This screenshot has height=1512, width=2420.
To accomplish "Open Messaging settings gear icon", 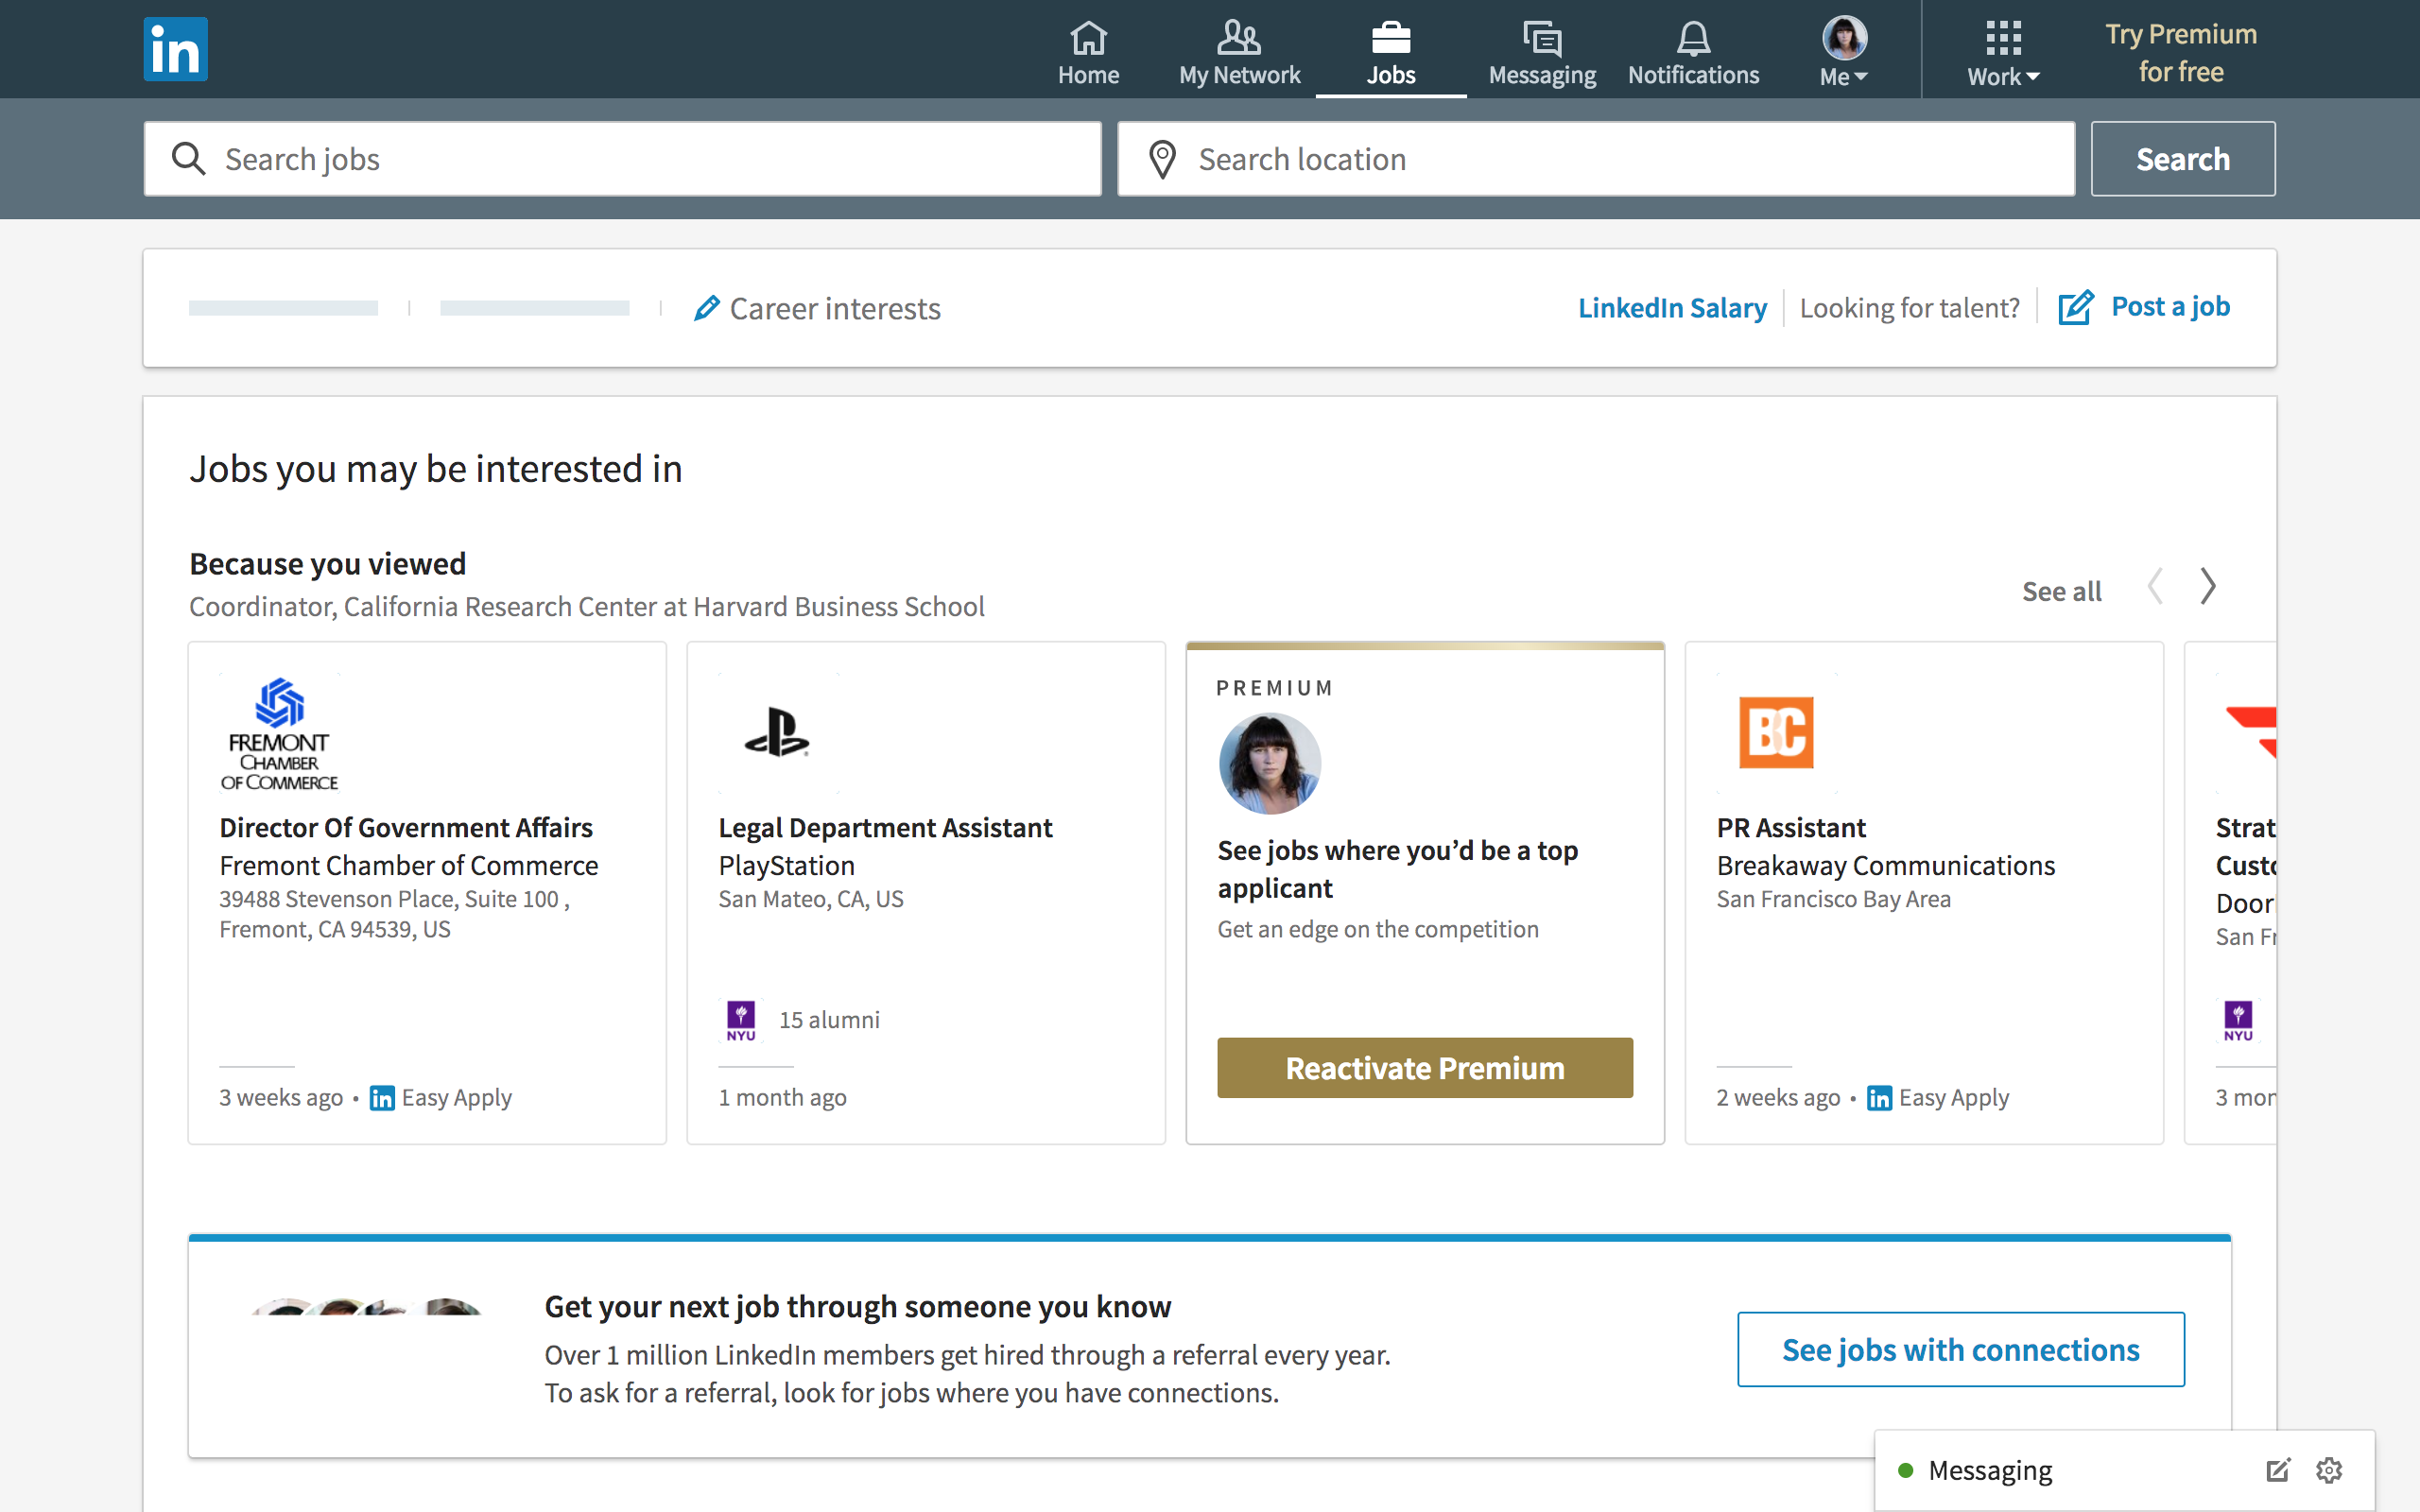I will (2329, 1470).
